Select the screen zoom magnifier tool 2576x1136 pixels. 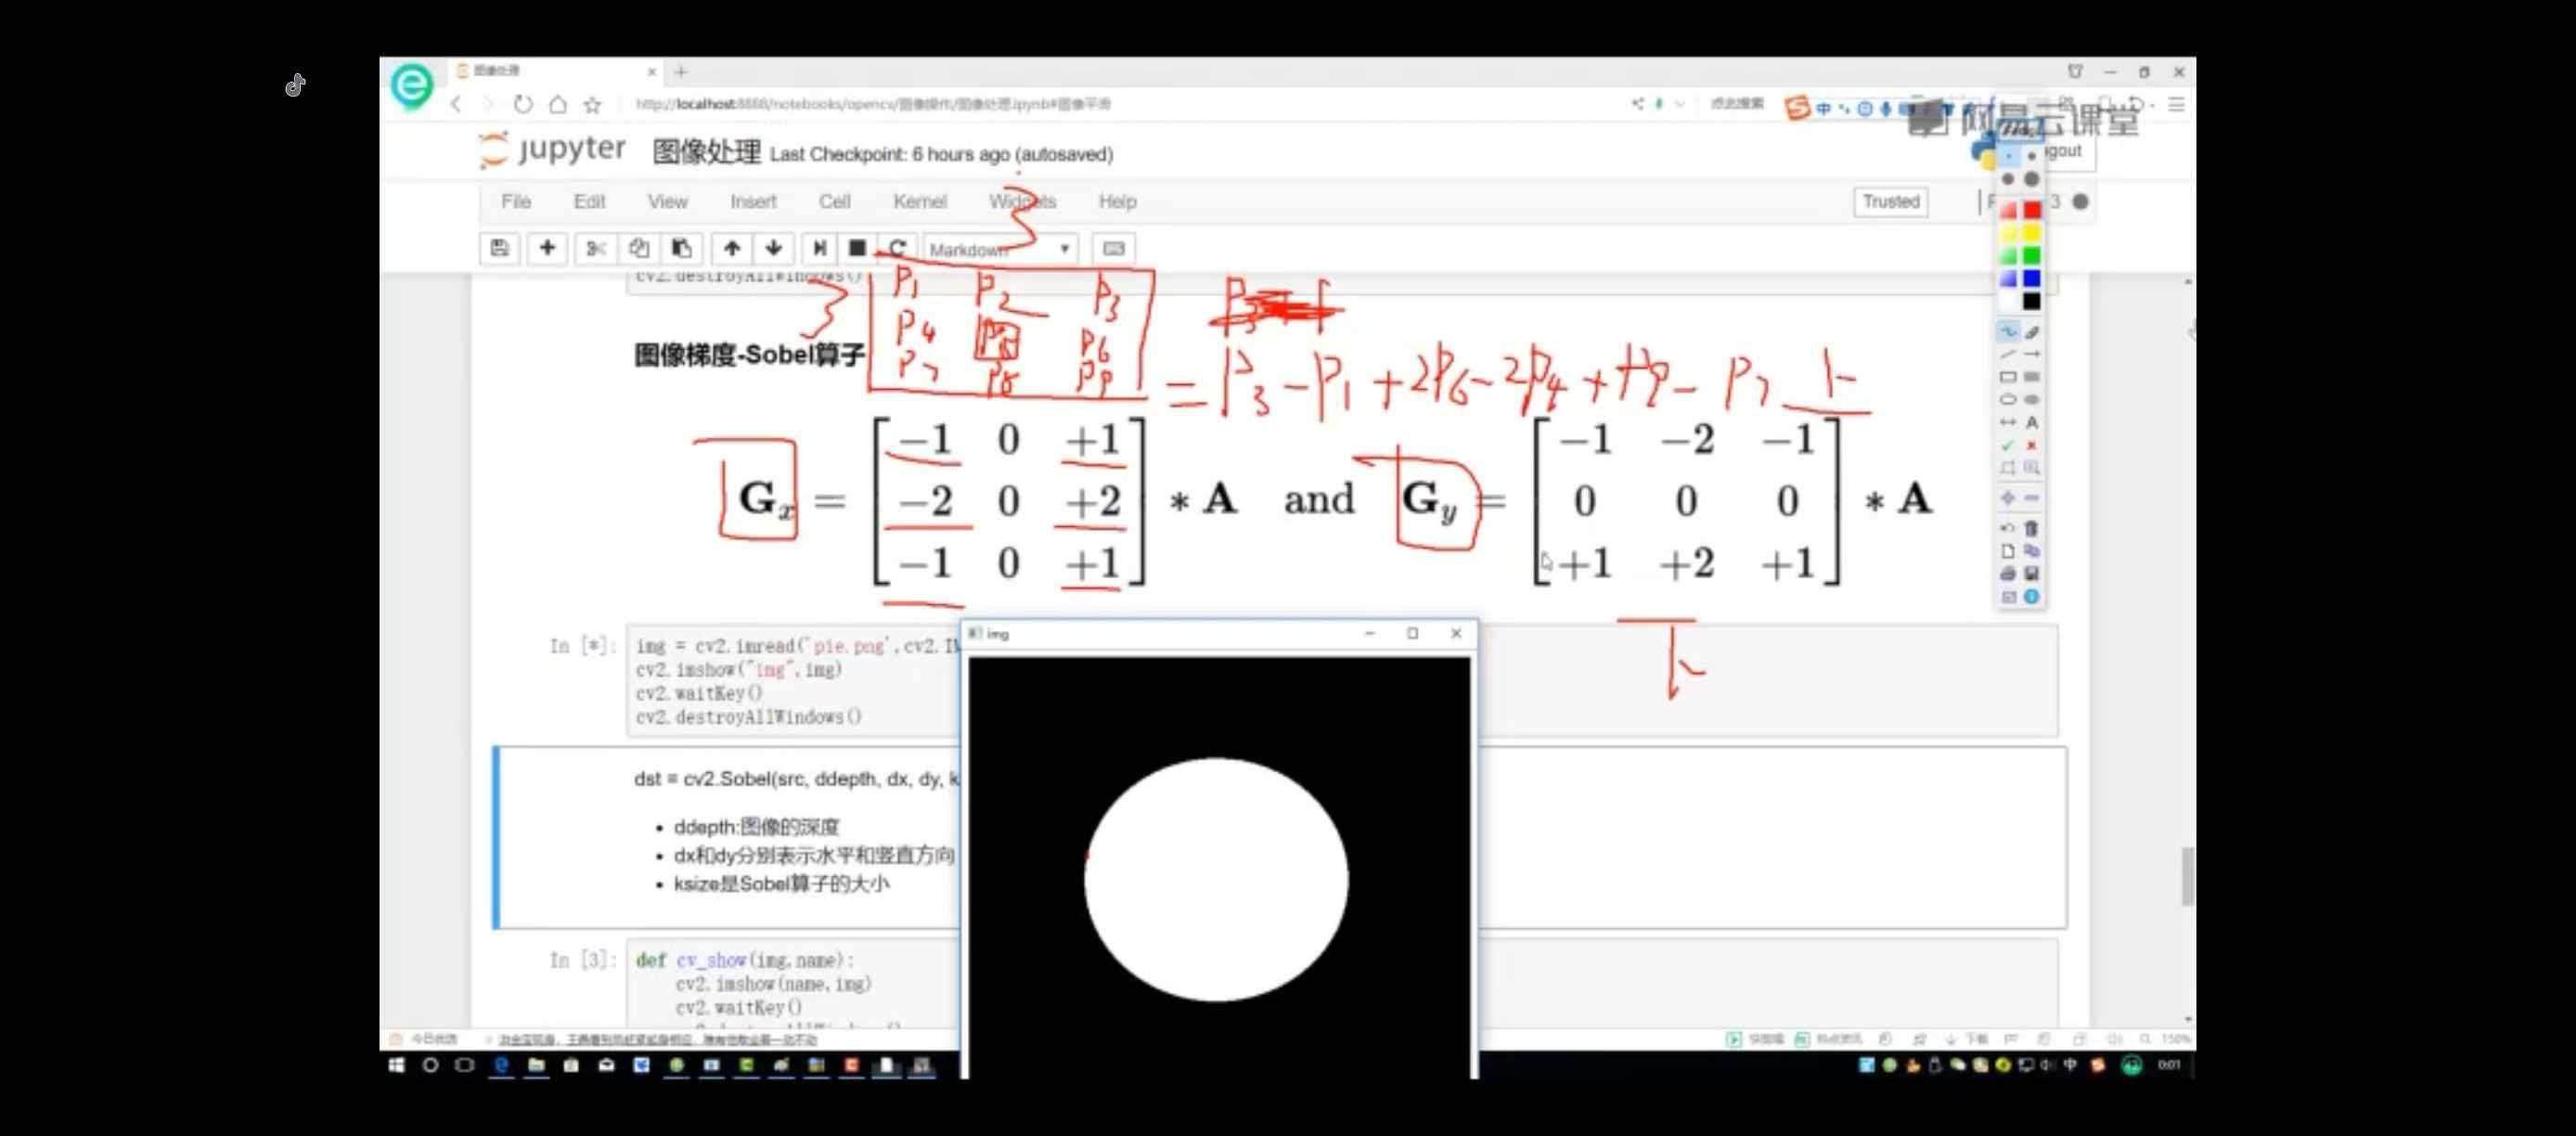(2032, 468)
